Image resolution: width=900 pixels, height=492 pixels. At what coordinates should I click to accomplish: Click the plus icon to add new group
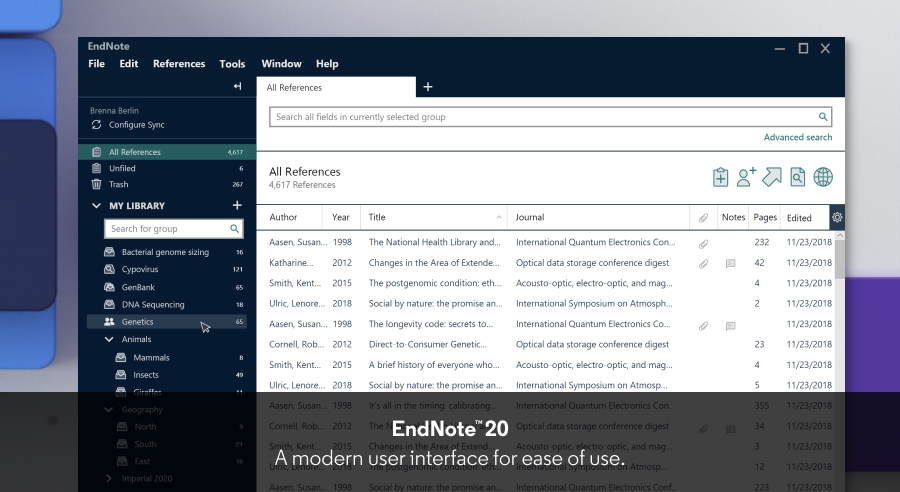[237, 205]
